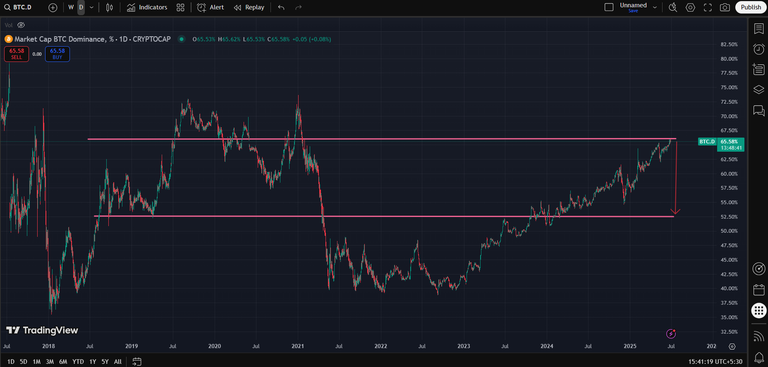
Task: Create an Alert from the toolbar
Action: (211, 7)
